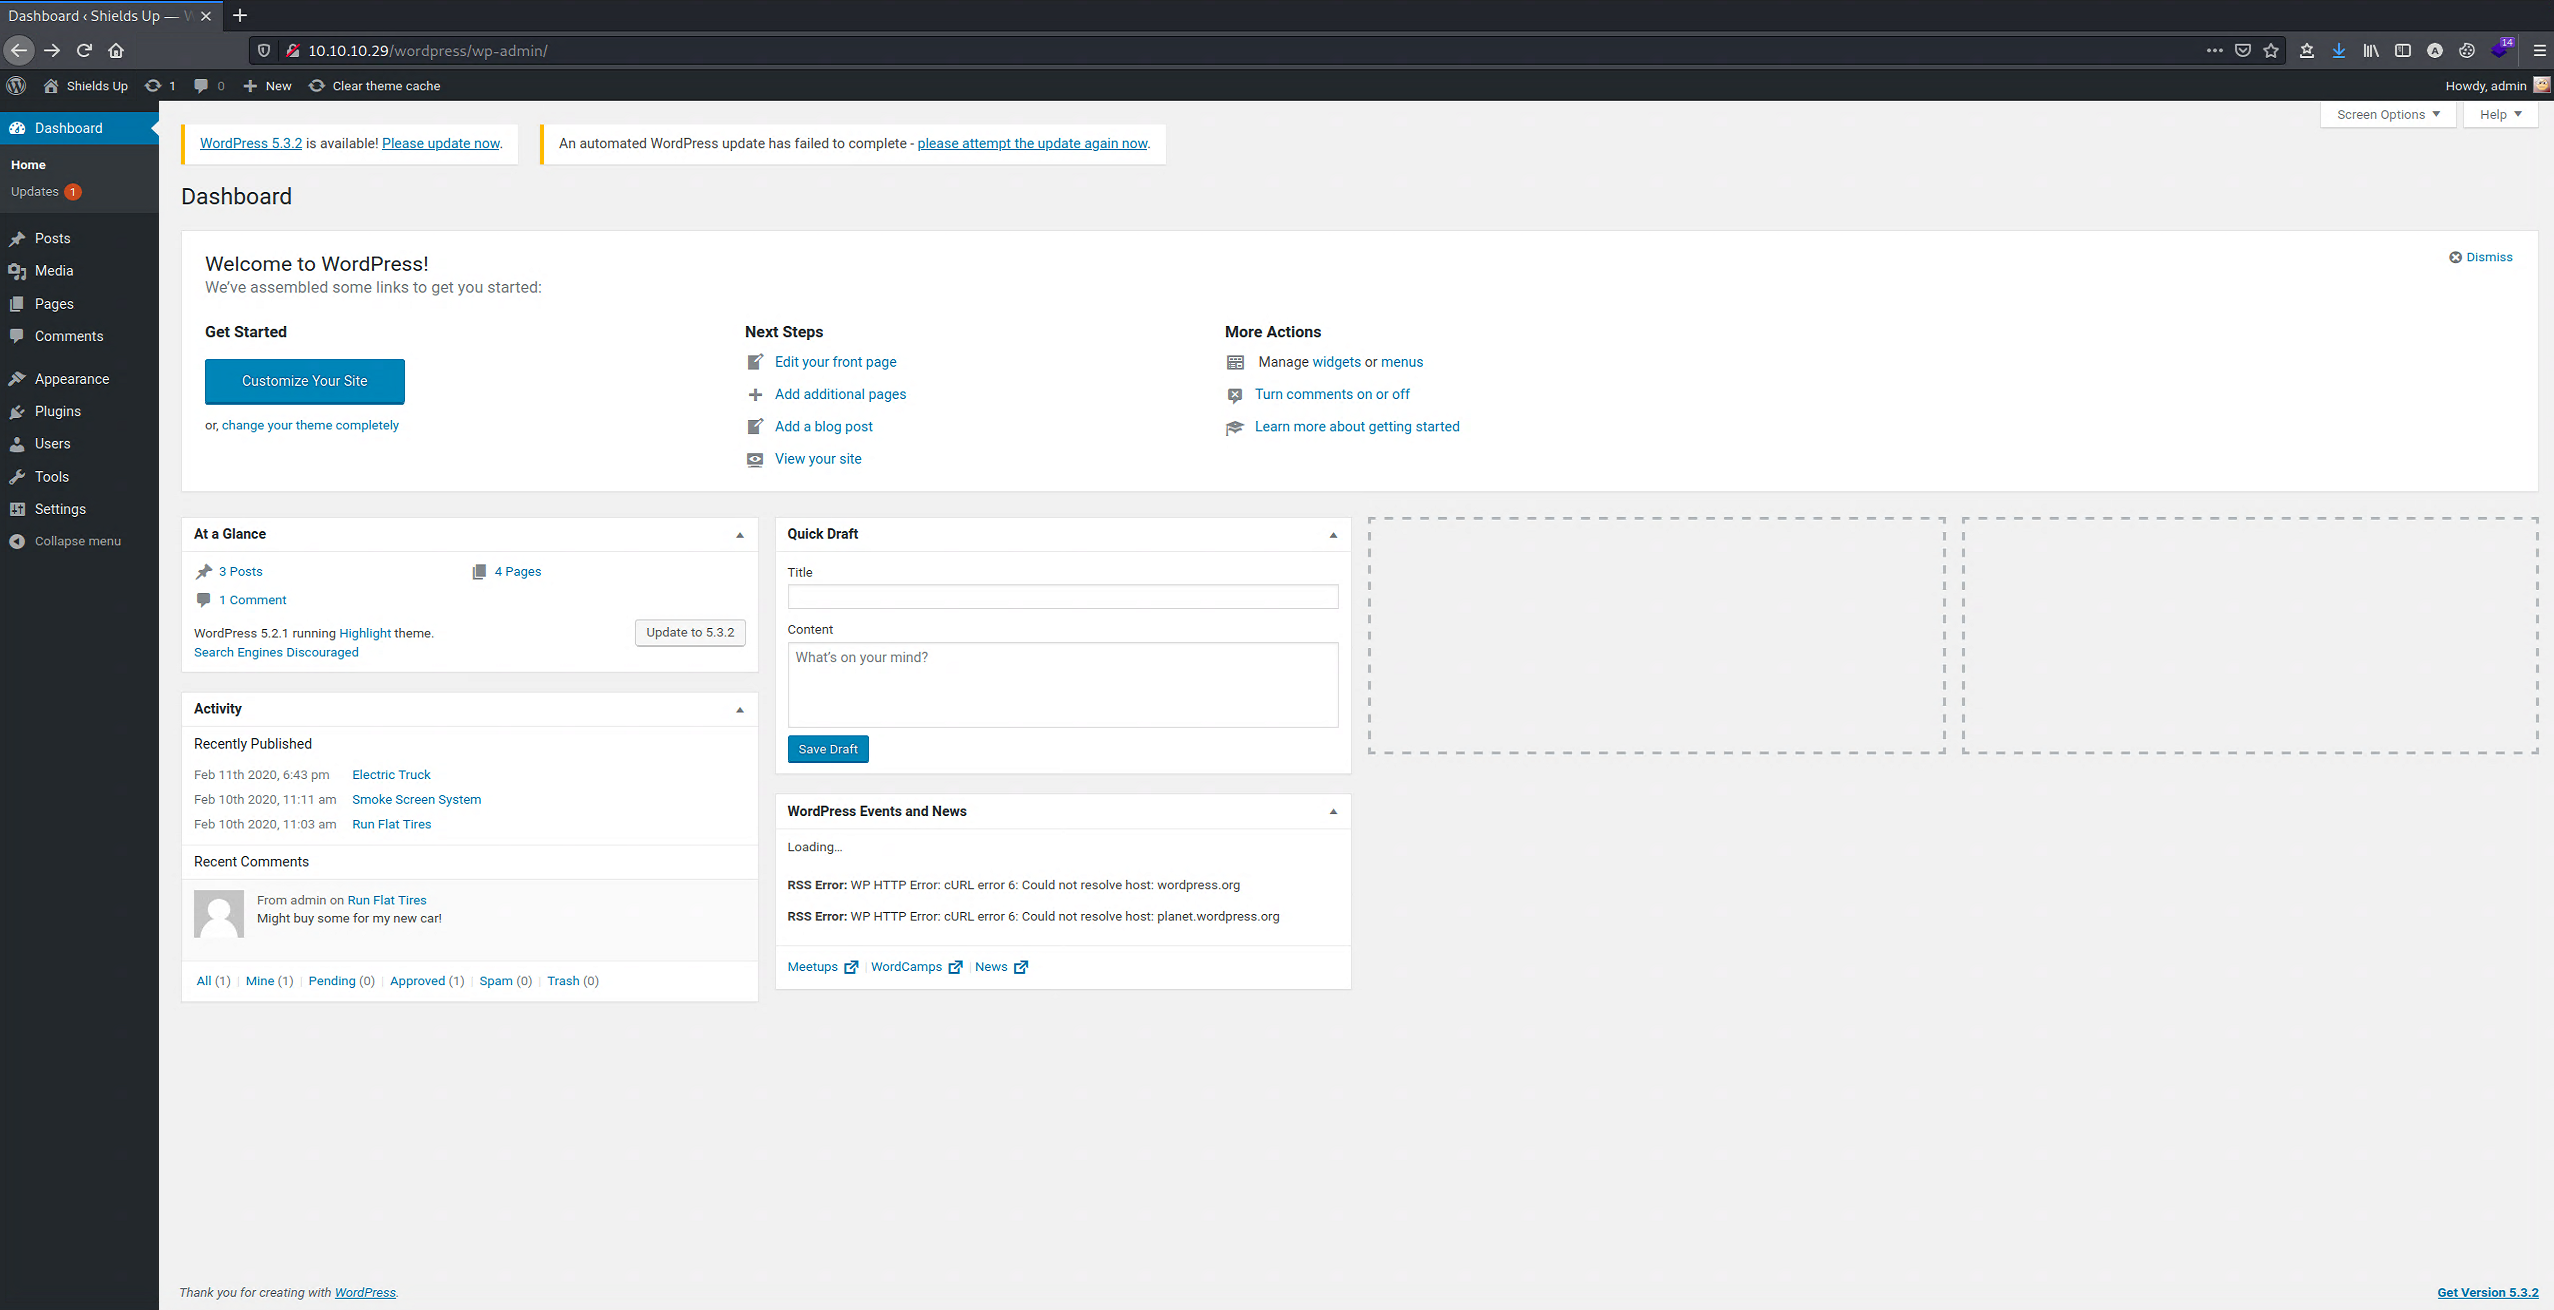The width and height of the screenshot is (2554, 1310).
Task: Open the Screen Options dropdown
Action: (x=2387, y=114)
